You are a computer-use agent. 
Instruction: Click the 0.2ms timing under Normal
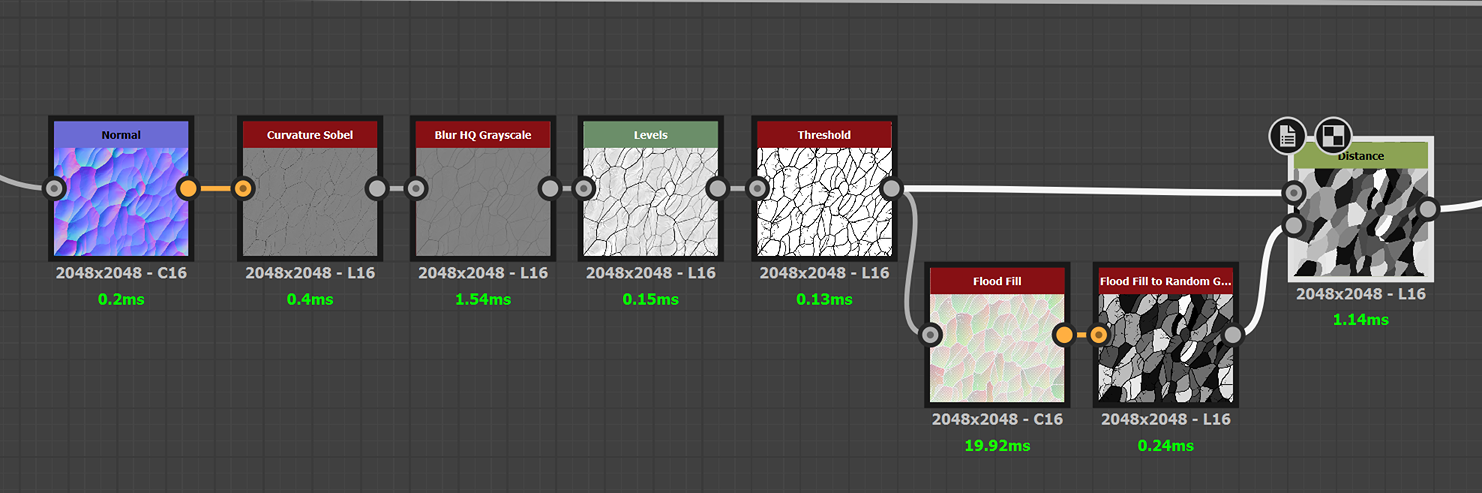[121, 299]
